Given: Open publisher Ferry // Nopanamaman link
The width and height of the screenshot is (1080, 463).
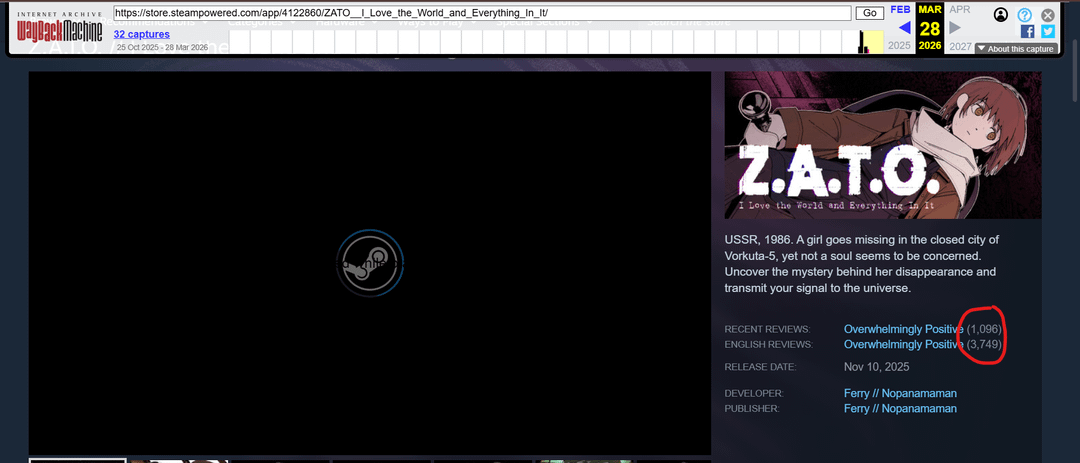Looking at the screenshot, I should pyautogui.click(x=900, y=408).
